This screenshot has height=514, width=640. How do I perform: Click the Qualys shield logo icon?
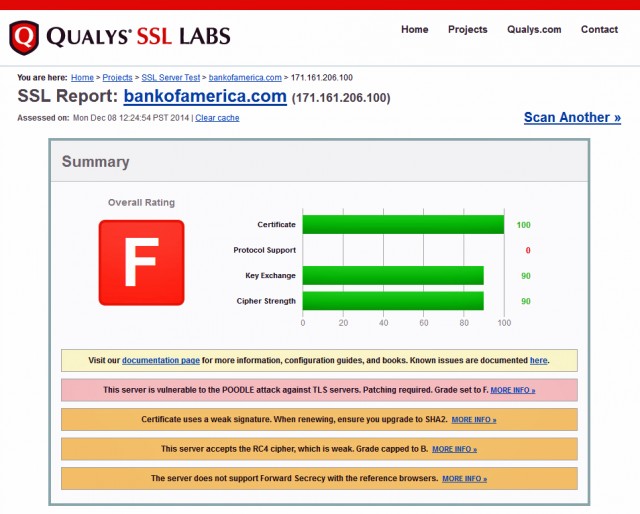point(24,38)
